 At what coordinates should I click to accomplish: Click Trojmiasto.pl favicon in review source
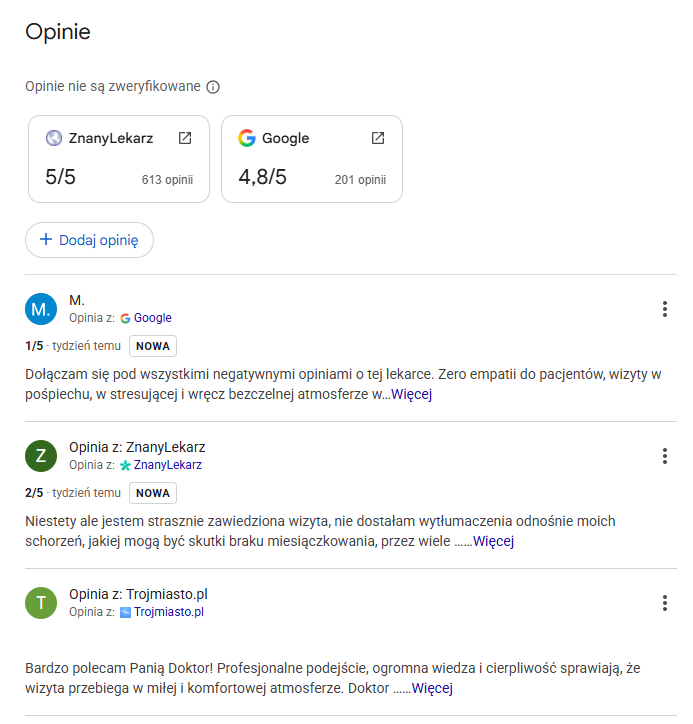click(125, 612)
